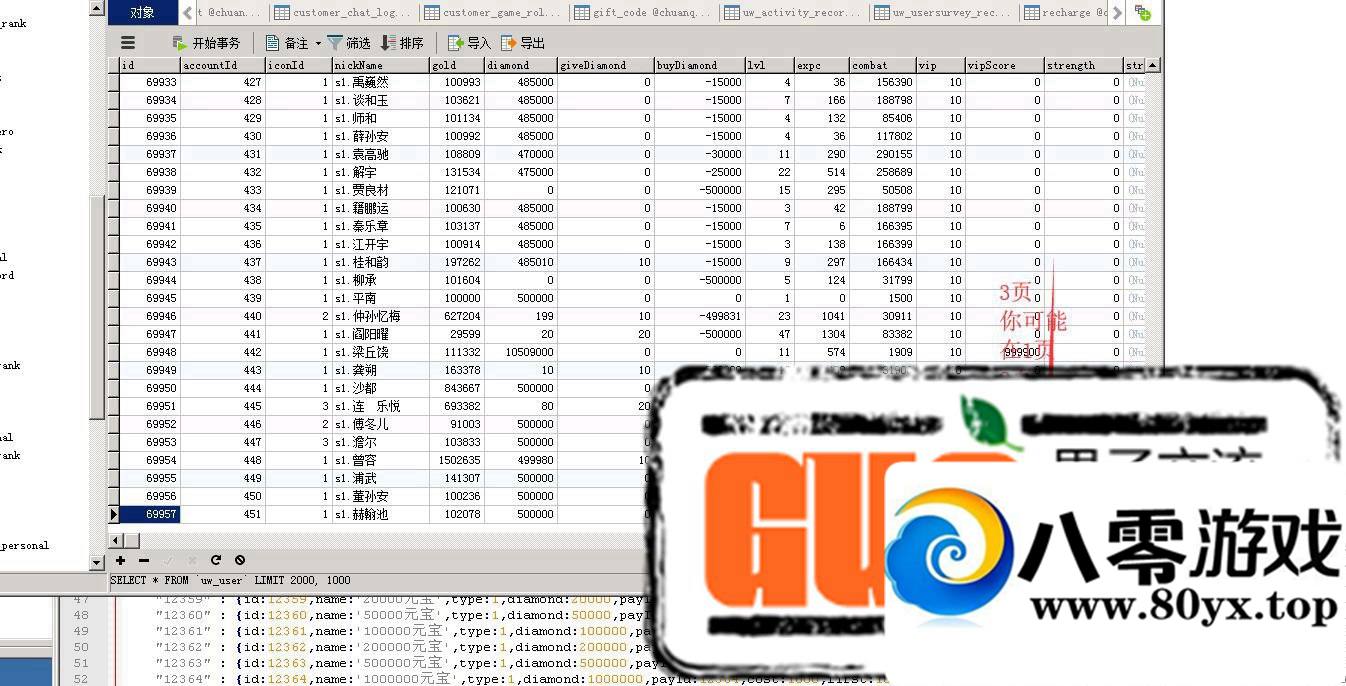Click expc cell 1304
1346x686 pixels.
pyautogui.click(x=821, y=334)
